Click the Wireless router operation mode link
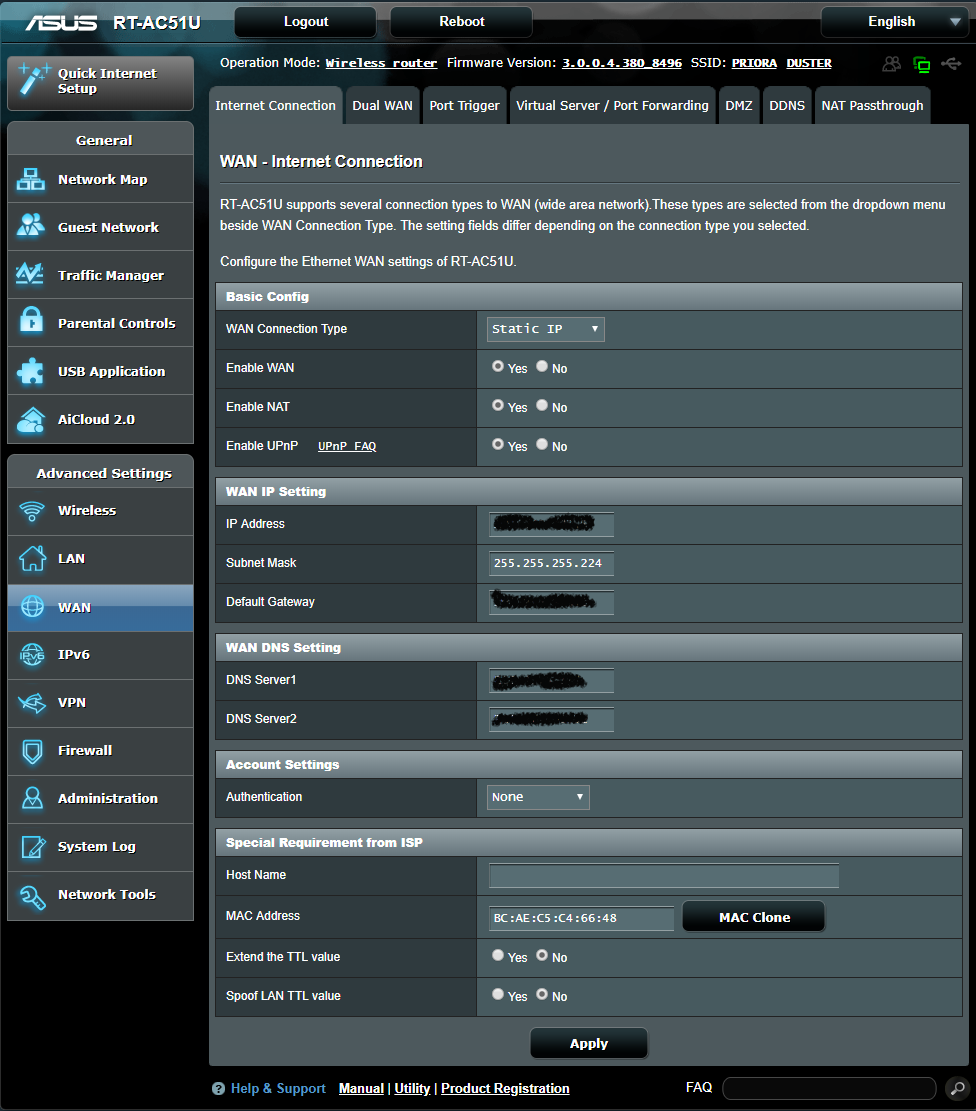Viewport: 976px width, 1111px height. 381,63
